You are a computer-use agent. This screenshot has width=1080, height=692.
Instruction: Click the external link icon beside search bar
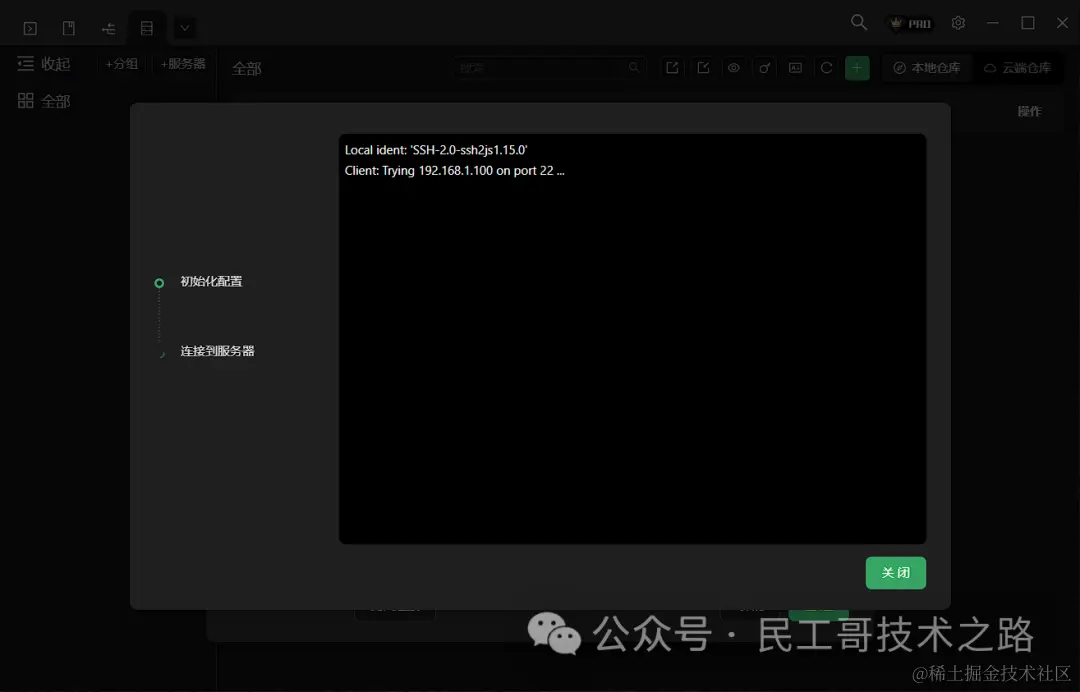click(671, 67)
